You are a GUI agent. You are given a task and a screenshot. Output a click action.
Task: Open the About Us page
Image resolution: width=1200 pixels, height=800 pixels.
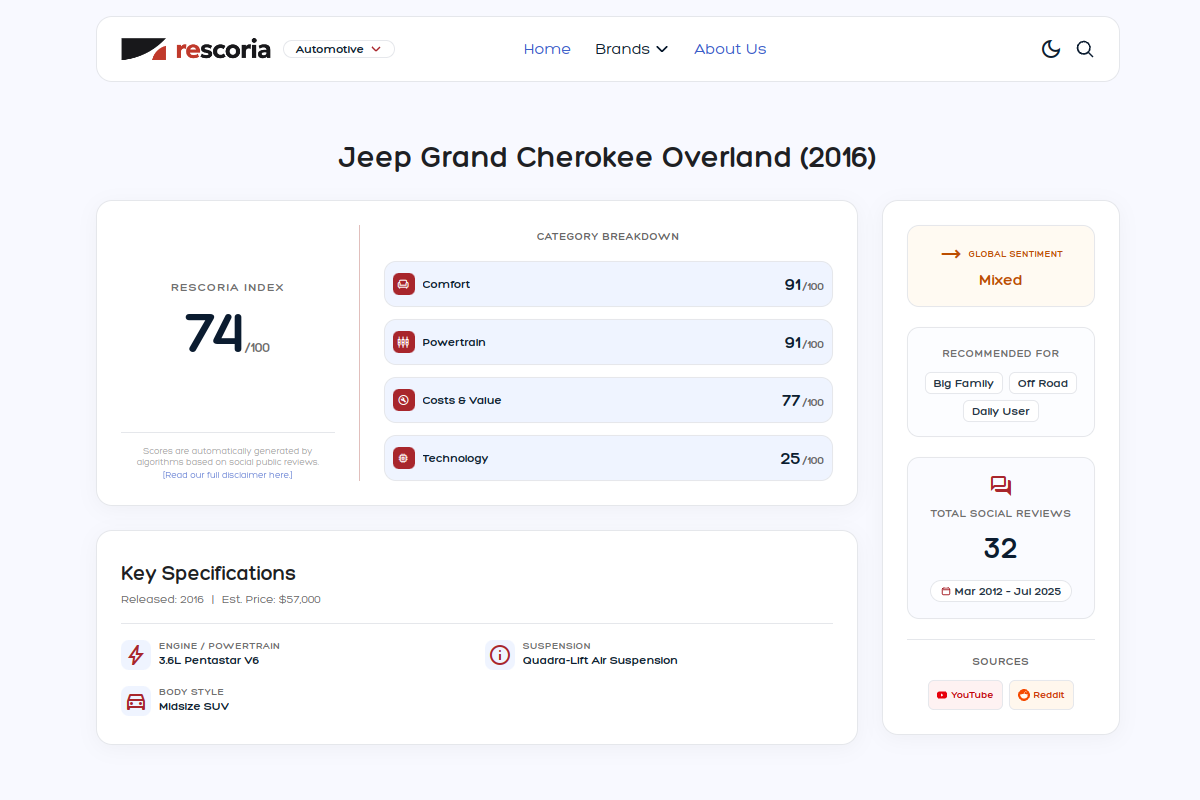pyautogui.click(x=730, y=49)
